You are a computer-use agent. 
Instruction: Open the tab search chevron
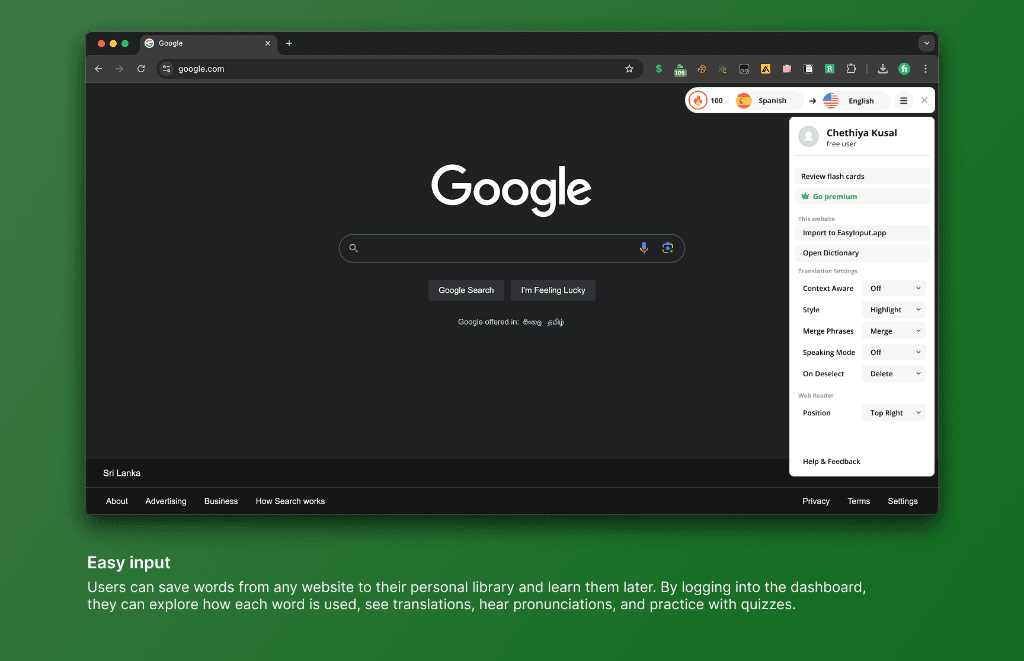point(926,43)
